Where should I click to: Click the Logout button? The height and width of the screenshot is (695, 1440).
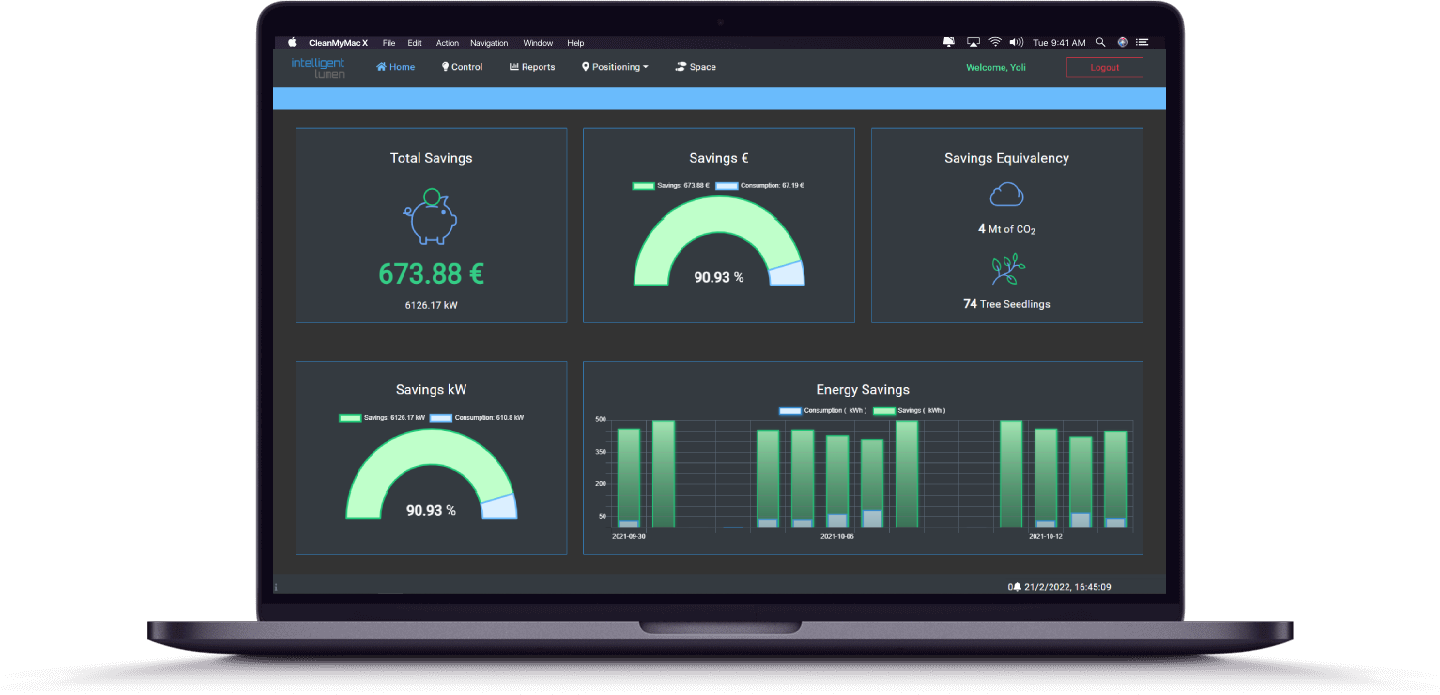click(1104, 67)
